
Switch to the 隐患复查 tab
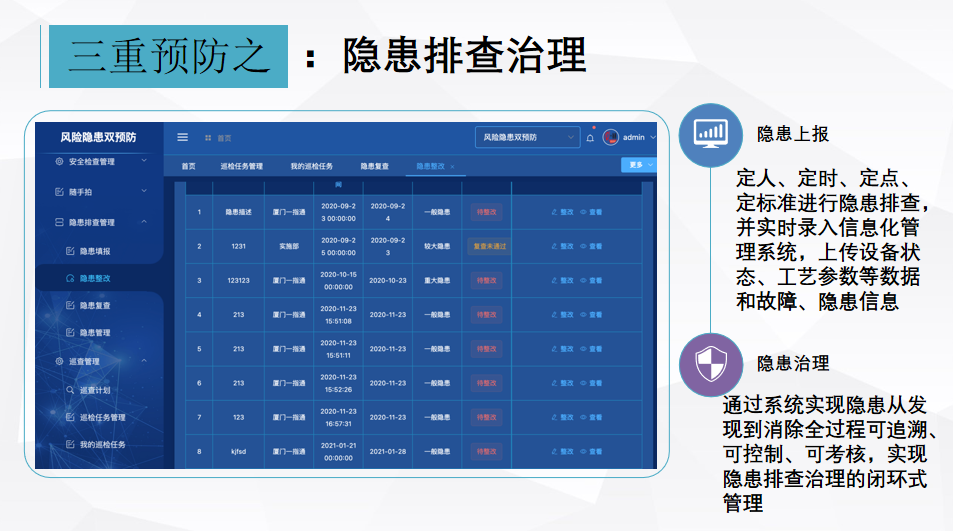coord(375,166)
